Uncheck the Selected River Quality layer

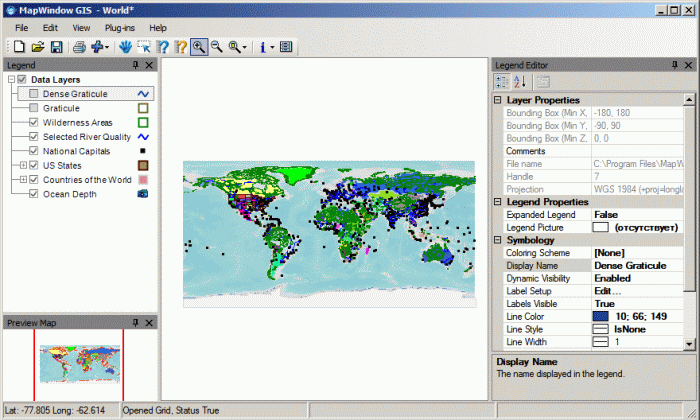coord(33,137)
